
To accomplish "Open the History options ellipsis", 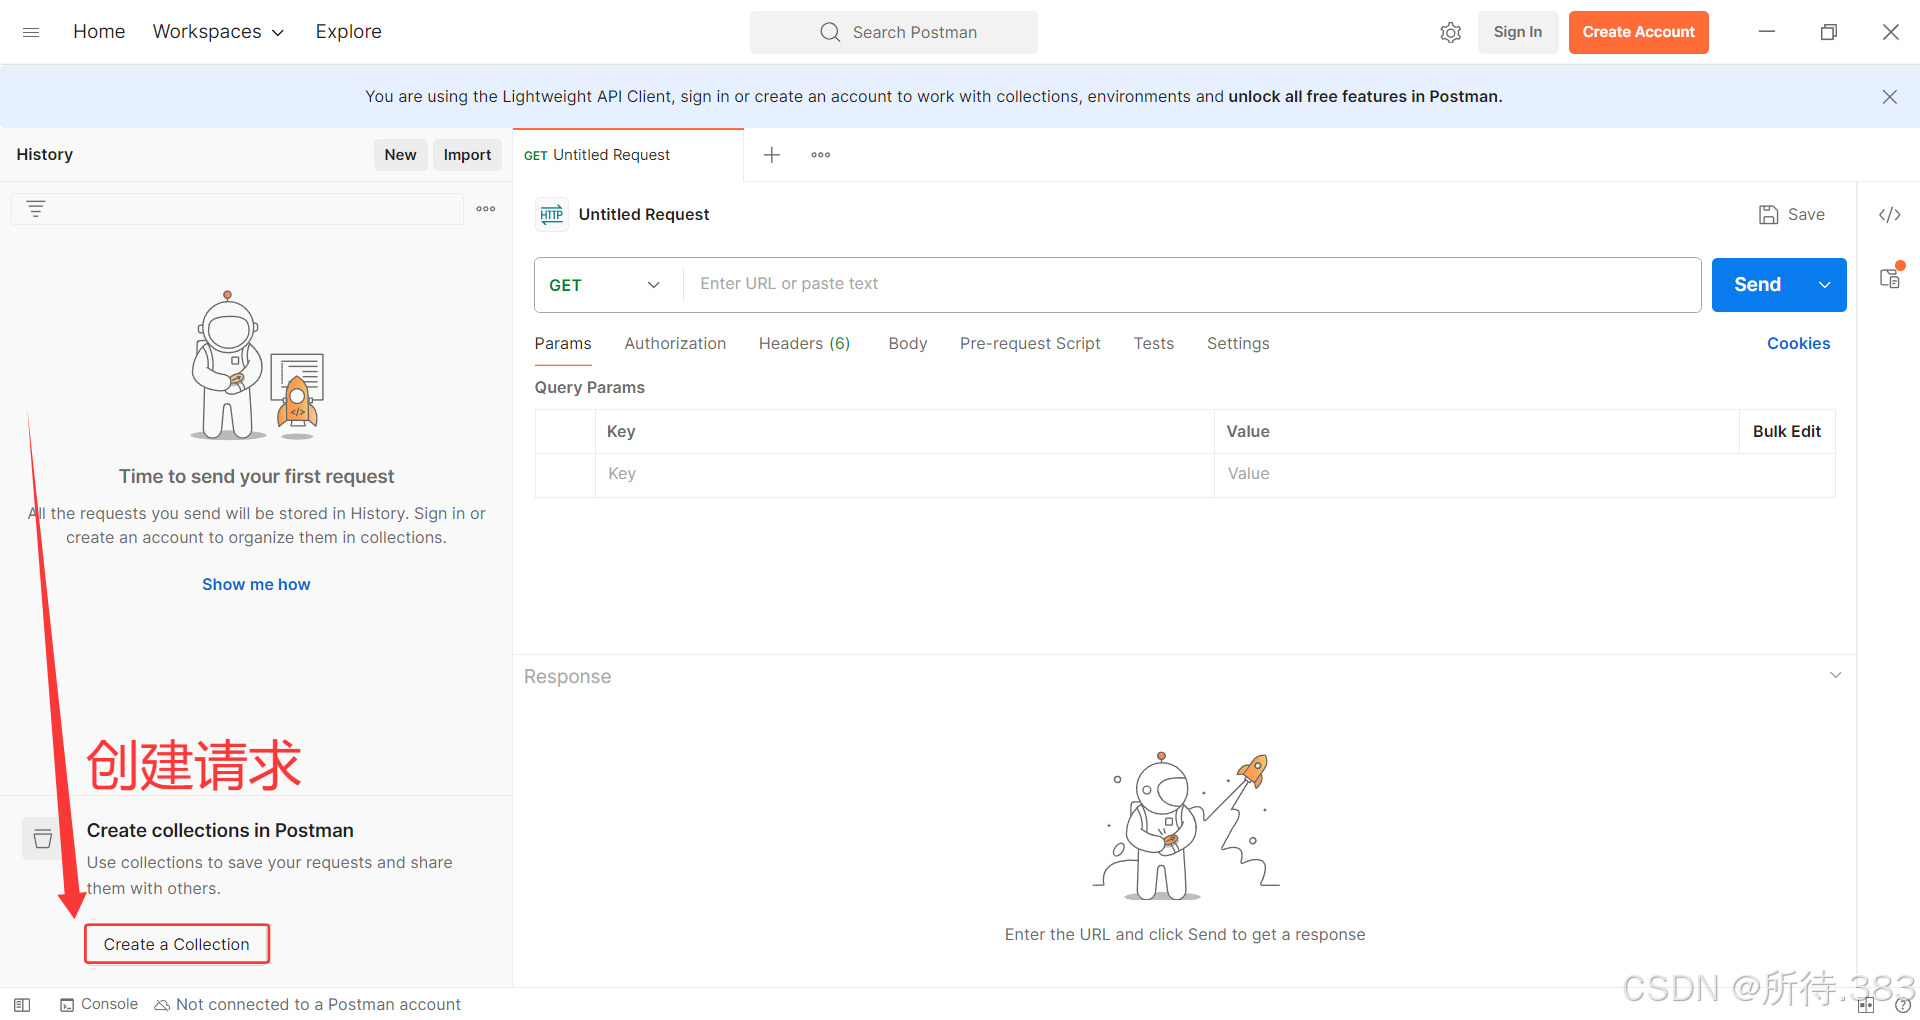I will pos(486,209).
